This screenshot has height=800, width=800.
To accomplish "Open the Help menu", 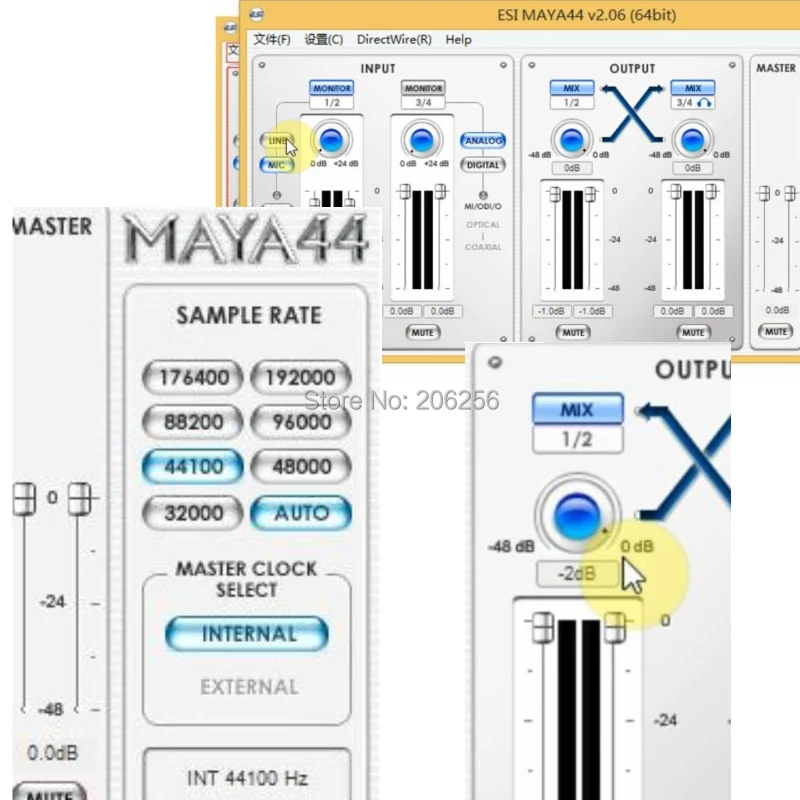I will point(458,40).
